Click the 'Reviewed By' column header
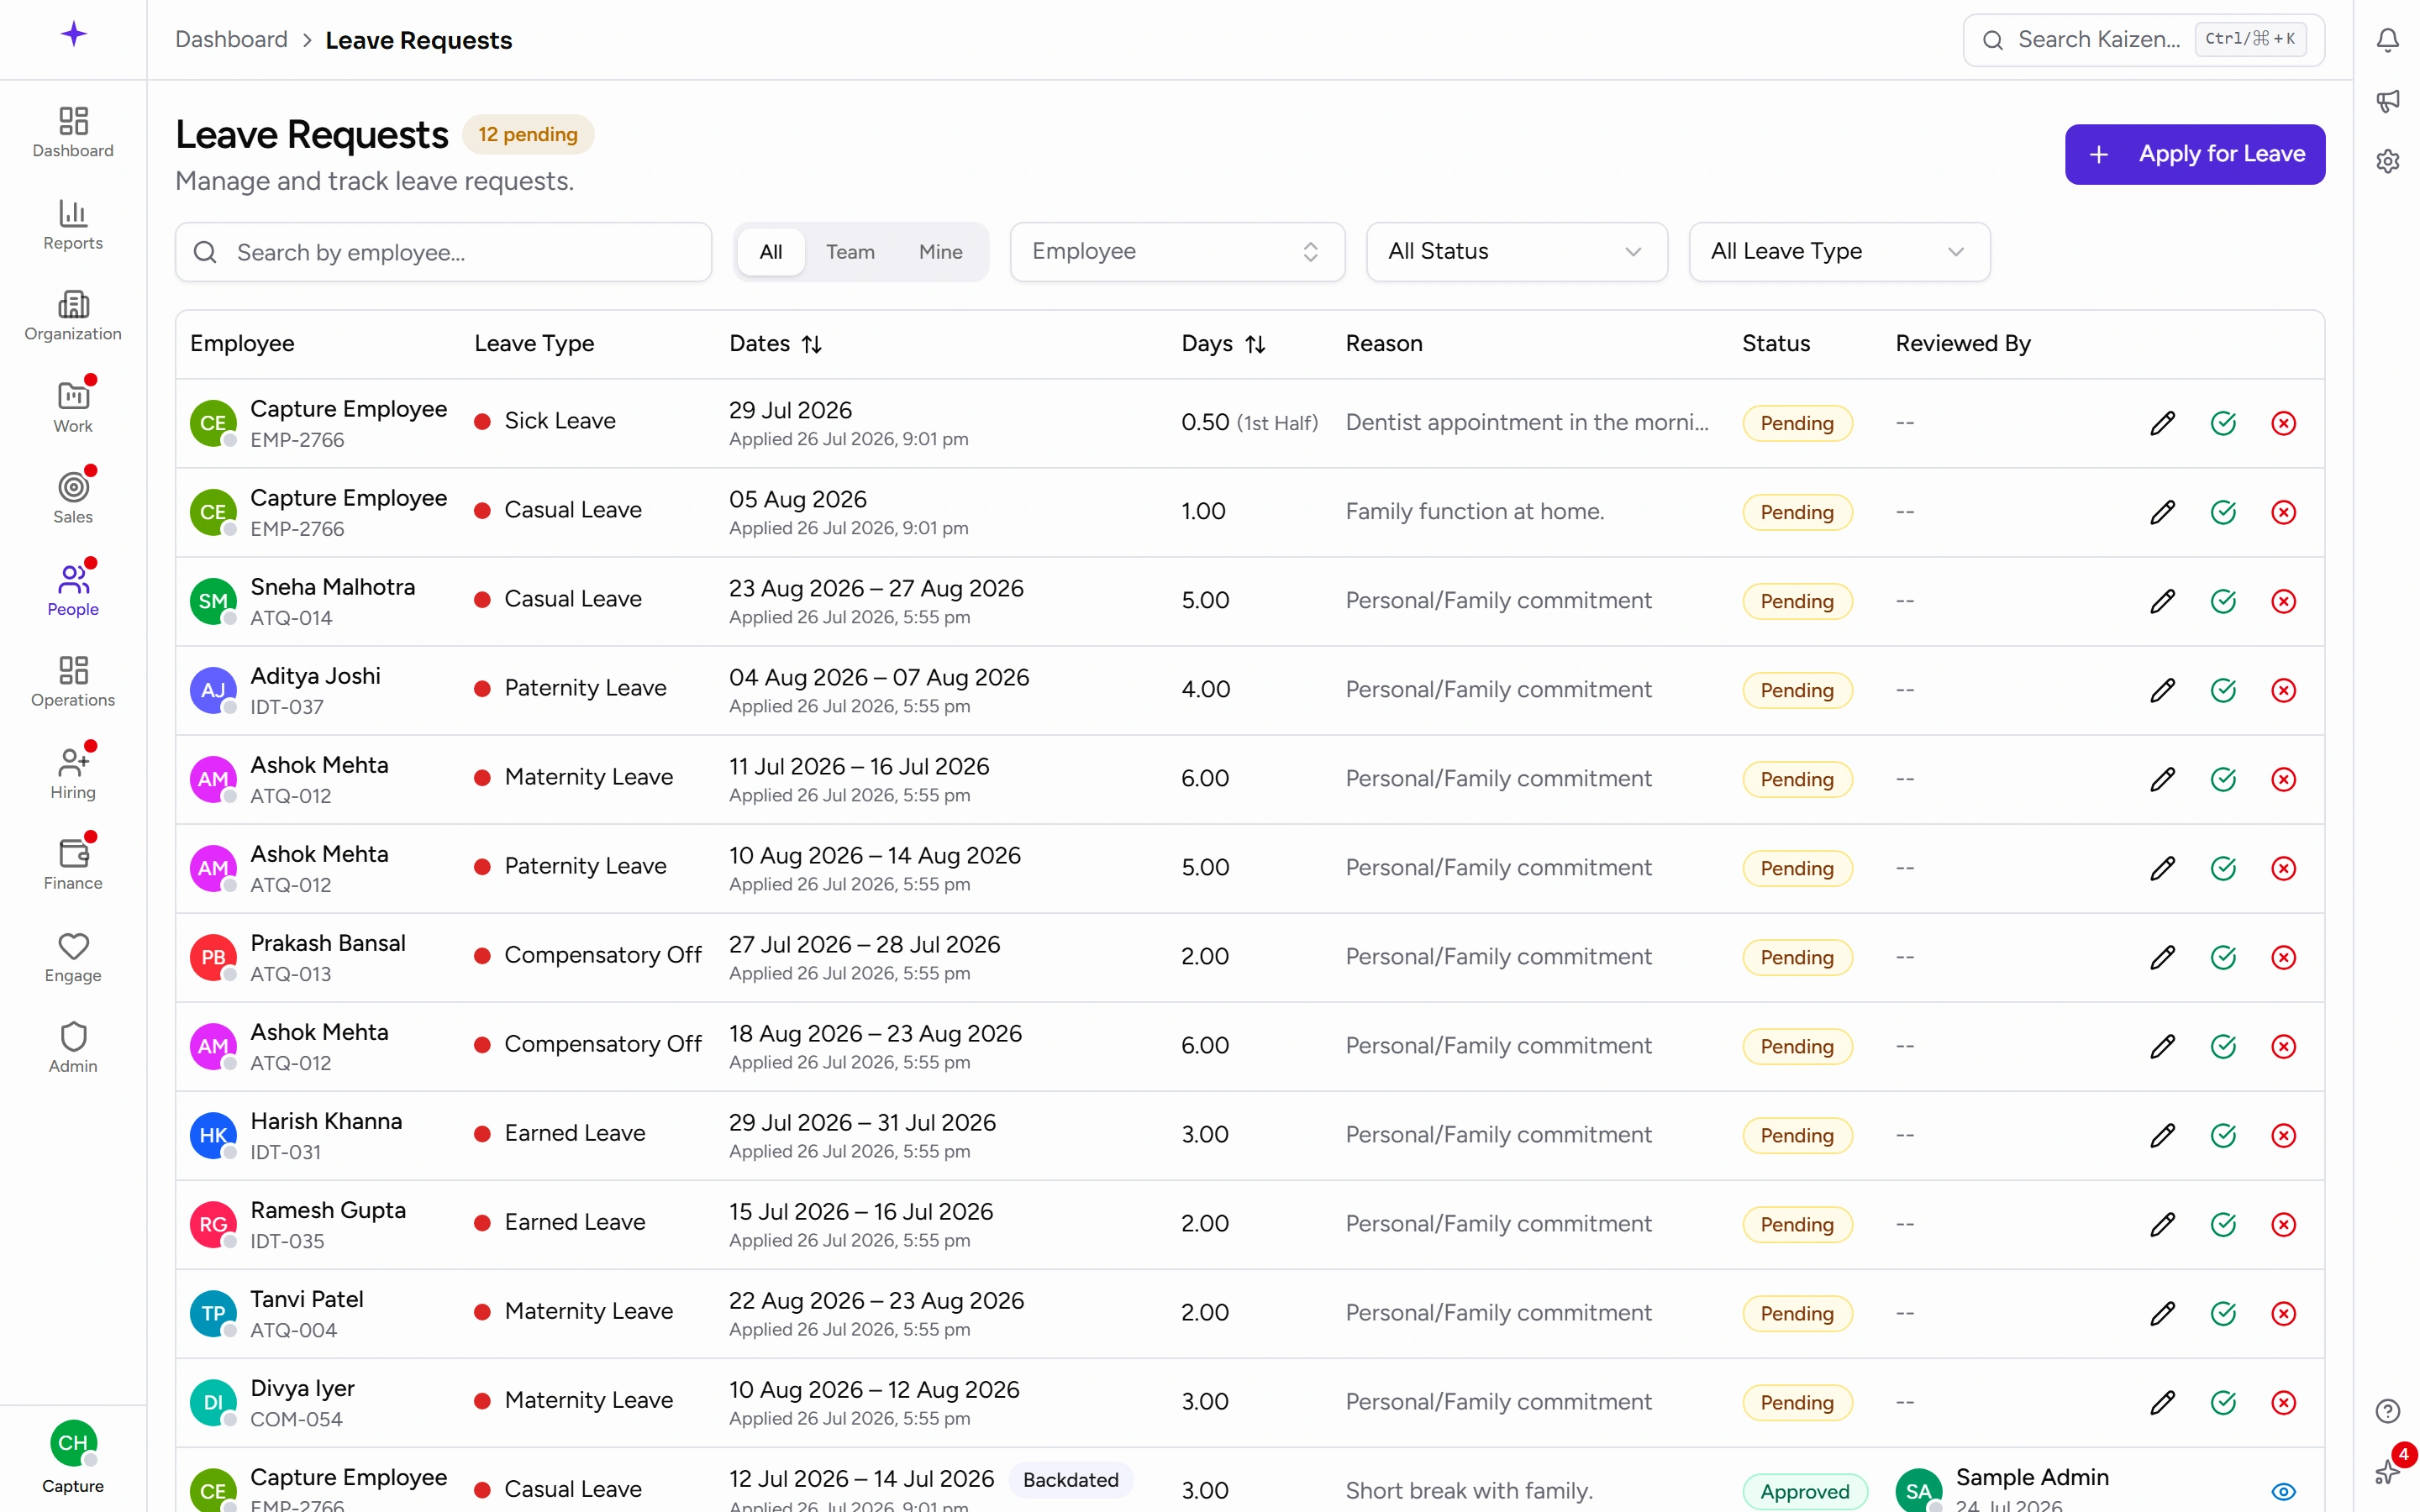 click(1962, 343)
